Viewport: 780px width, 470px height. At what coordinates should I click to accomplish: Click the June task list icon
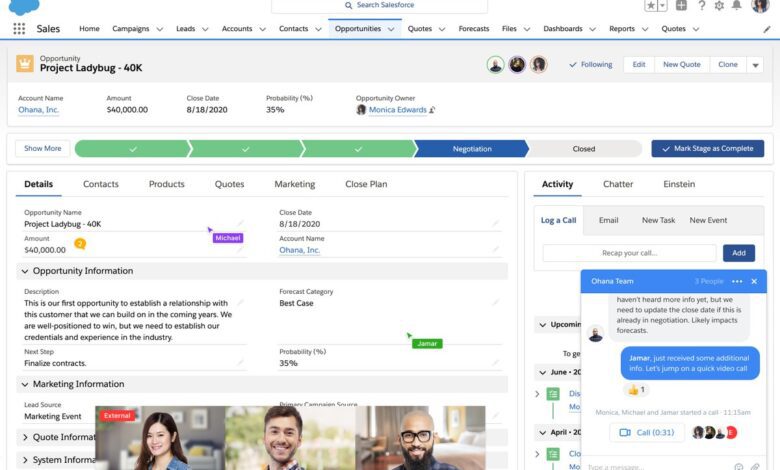553,394
